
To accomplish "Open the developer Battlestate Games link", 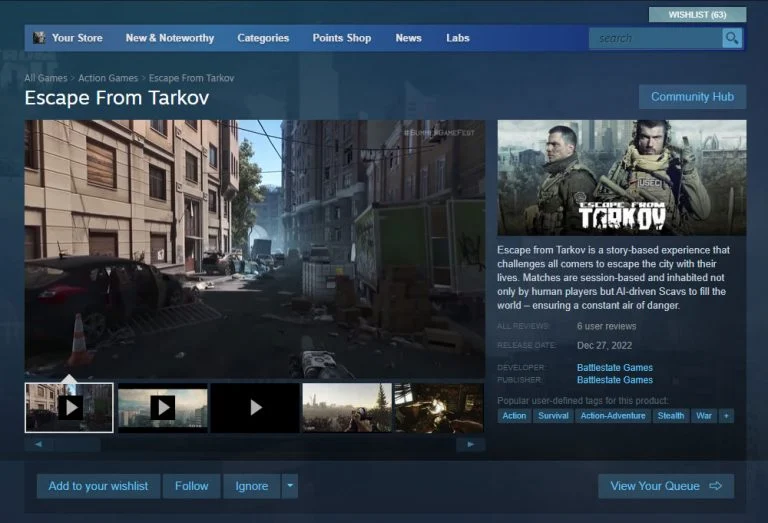I will click(615, 367).
